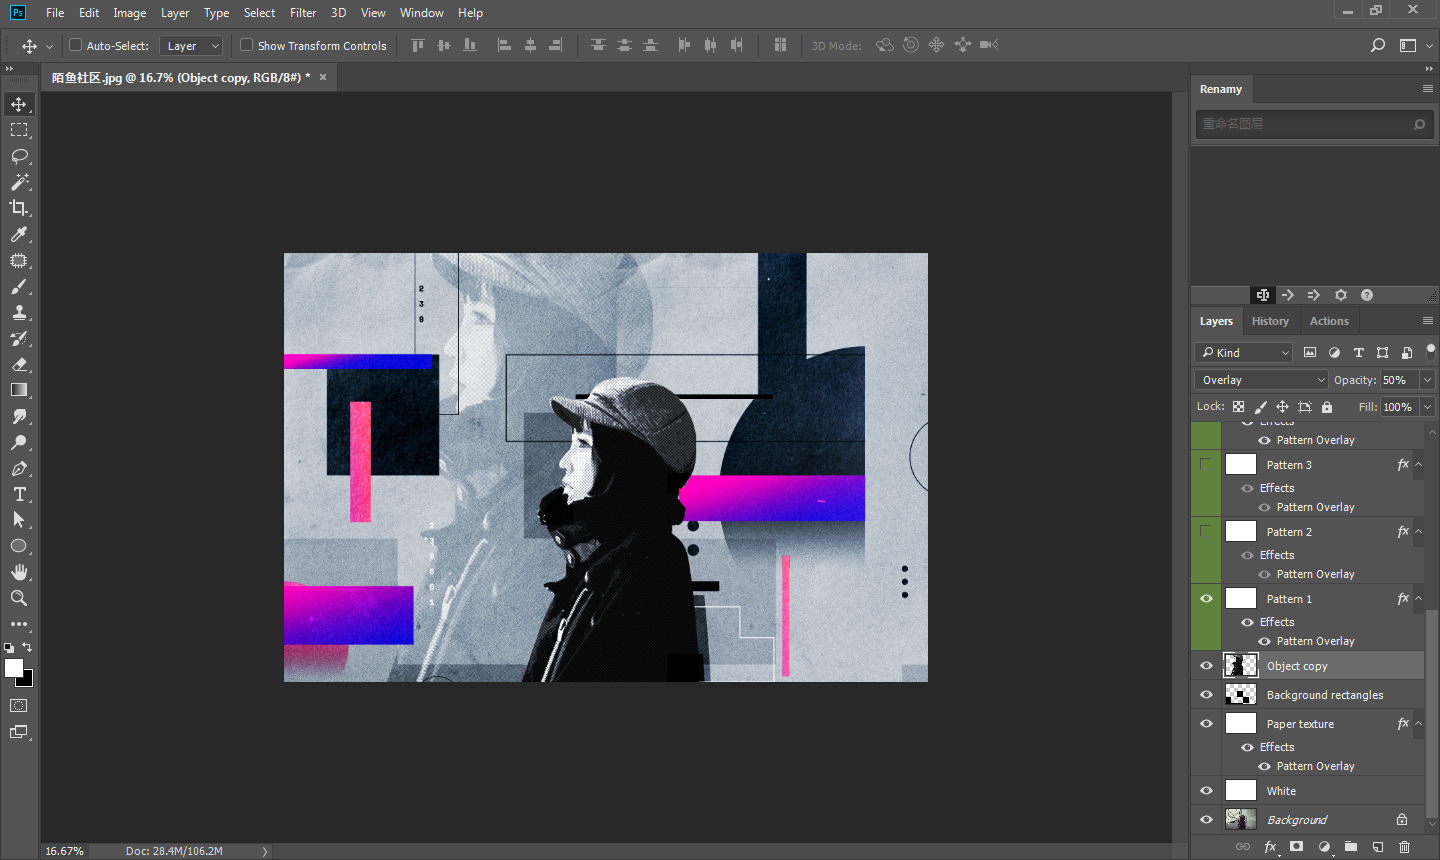Enable Show Transform Controls checkbox
This screenshot has height=860, width=1440.
[x=247, y=45]
